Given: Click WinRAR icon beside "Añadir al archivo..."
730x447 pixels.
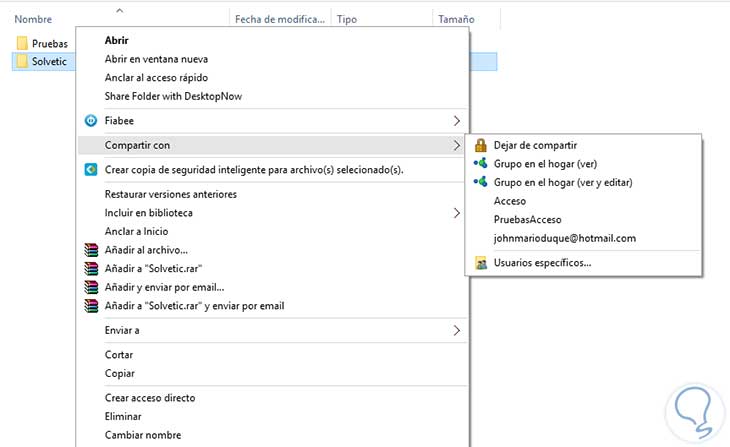Looking at the screenshot, I should [92, 250].
